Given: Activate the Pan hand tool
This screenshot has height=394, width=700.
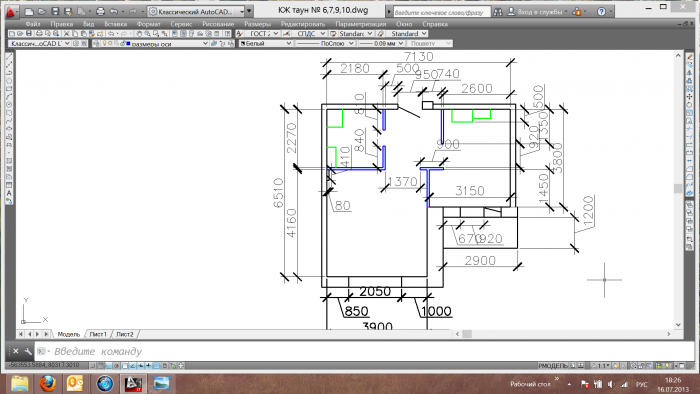Looking at the screenshot, I should [x=139, y=33].
